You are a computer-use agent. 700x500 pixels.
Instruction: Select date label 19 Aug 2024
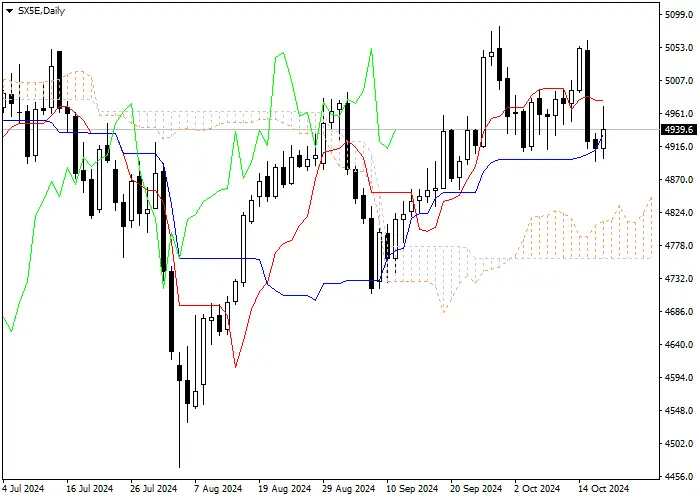tap(284, 489)
